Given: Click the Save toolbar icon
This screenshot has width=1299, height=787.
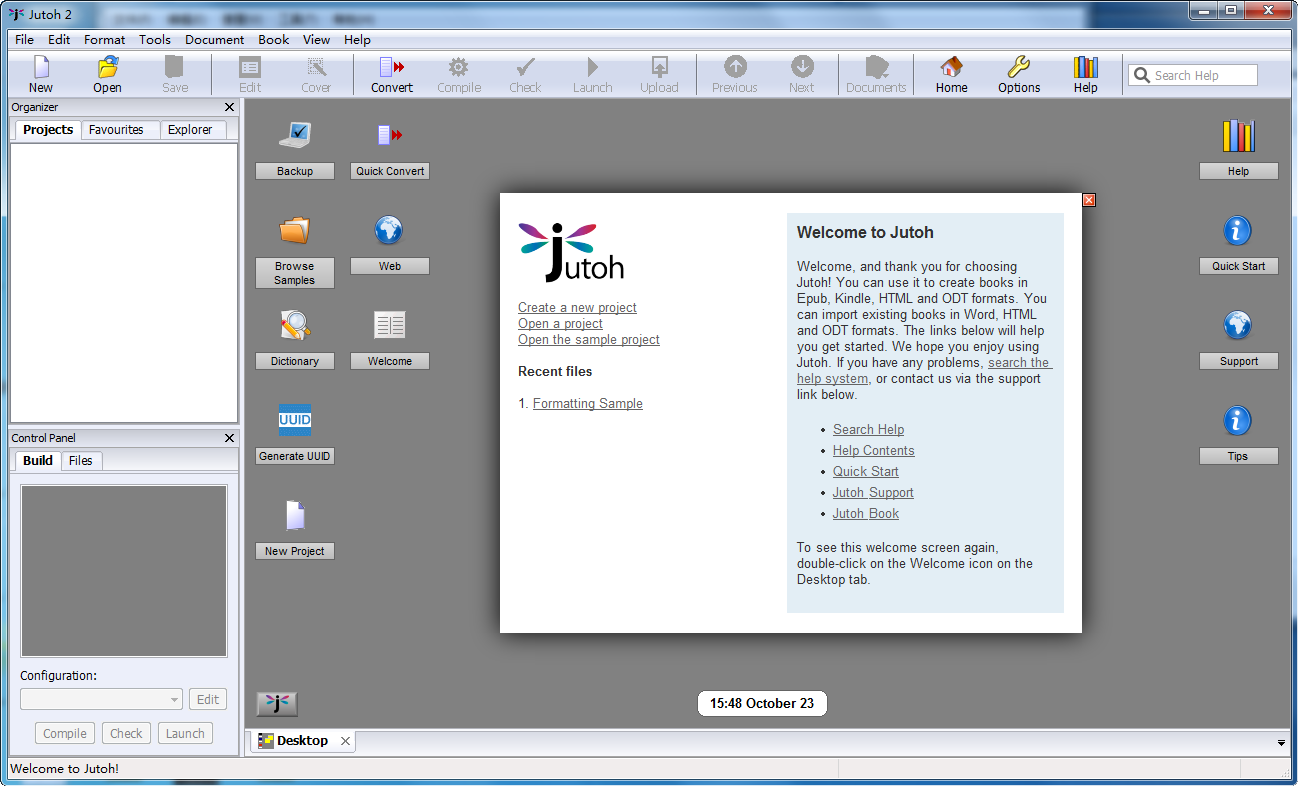Looking at the screenshot, I should (x=174, y=68).
